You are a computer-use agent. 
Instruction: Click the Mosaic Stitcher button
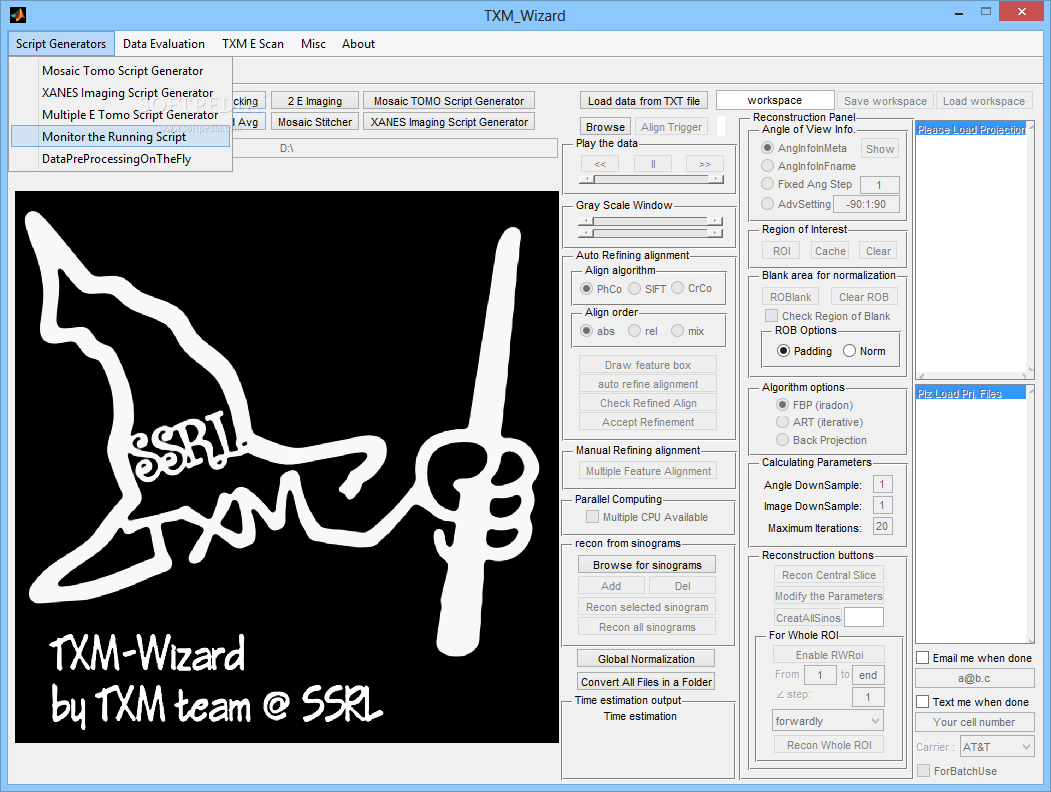[x=315, y=122]
